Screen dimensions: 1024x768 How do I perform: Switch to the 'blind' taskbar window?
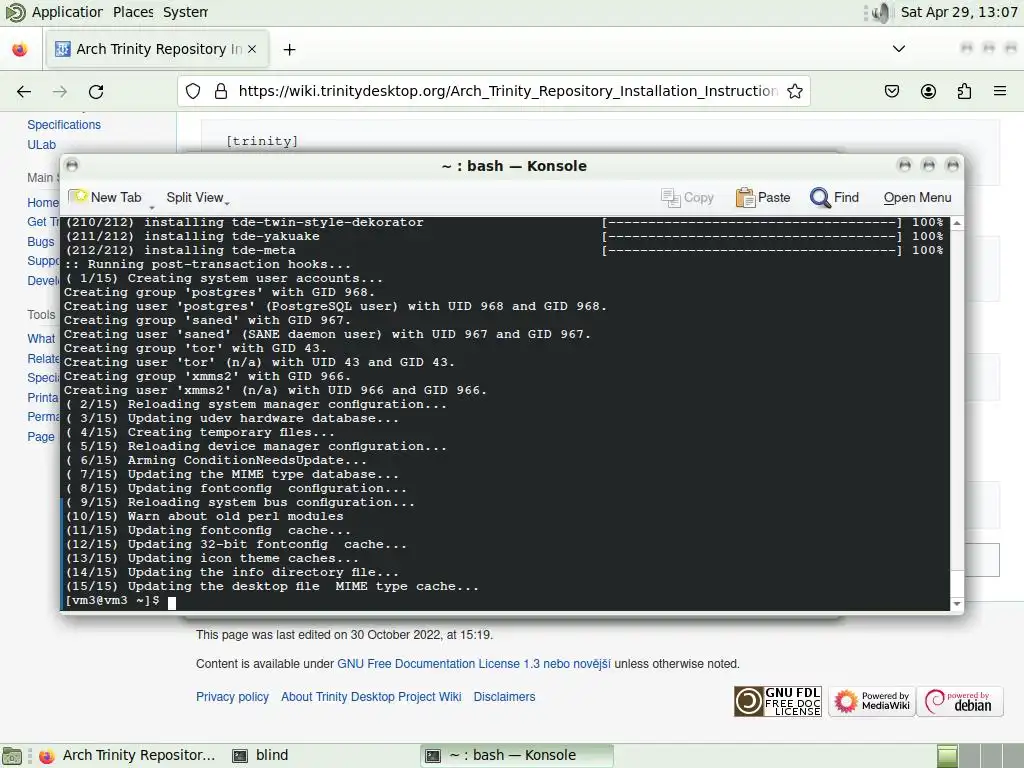click(261, 756)
